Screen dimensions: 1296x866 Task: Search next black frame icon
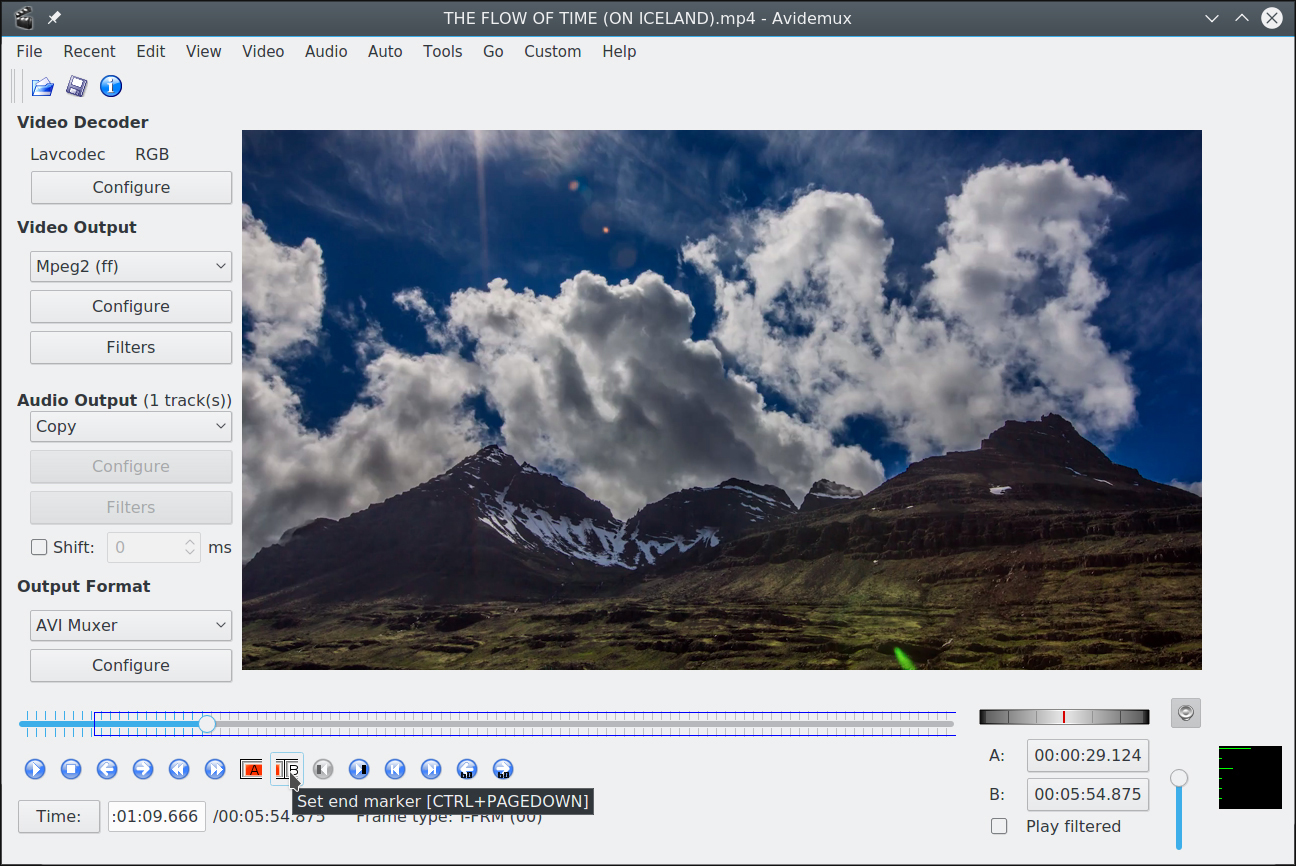(x=359, y=769)
